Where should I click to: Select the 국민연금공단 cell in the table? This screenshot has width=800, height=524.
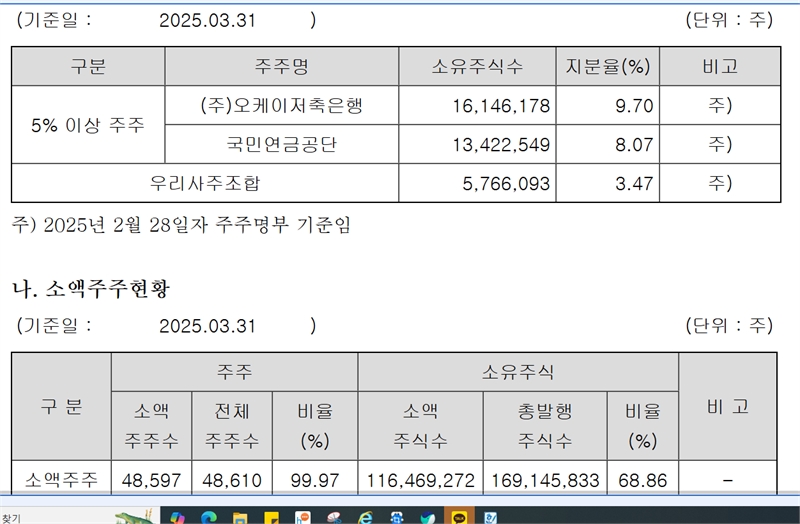(281, 145)
